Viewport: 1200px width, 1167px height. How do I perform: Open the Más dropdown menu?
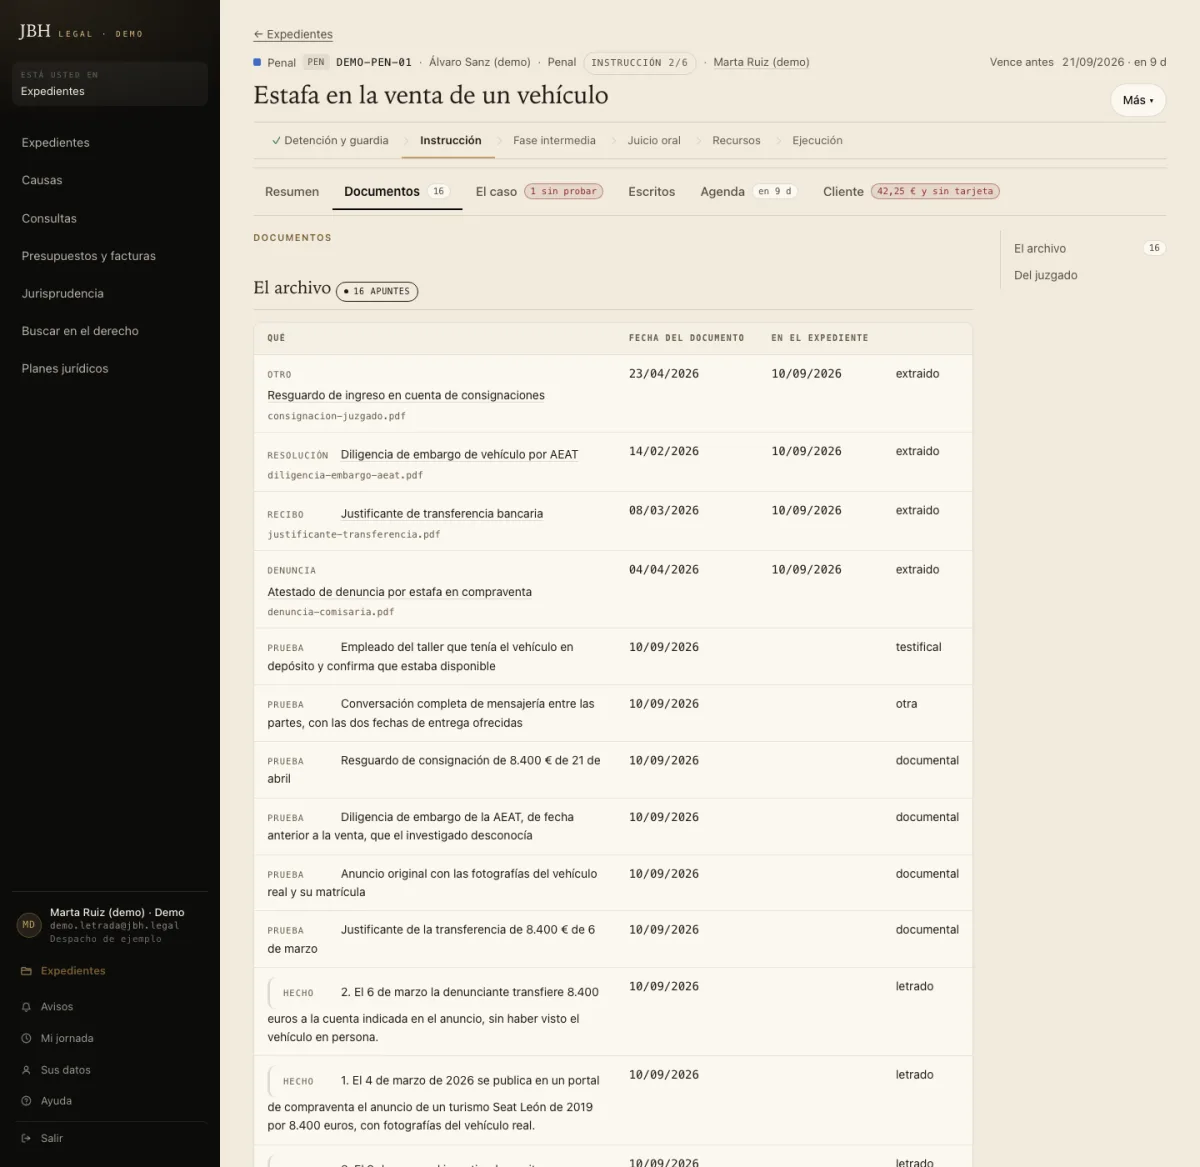coord(1138,100)
